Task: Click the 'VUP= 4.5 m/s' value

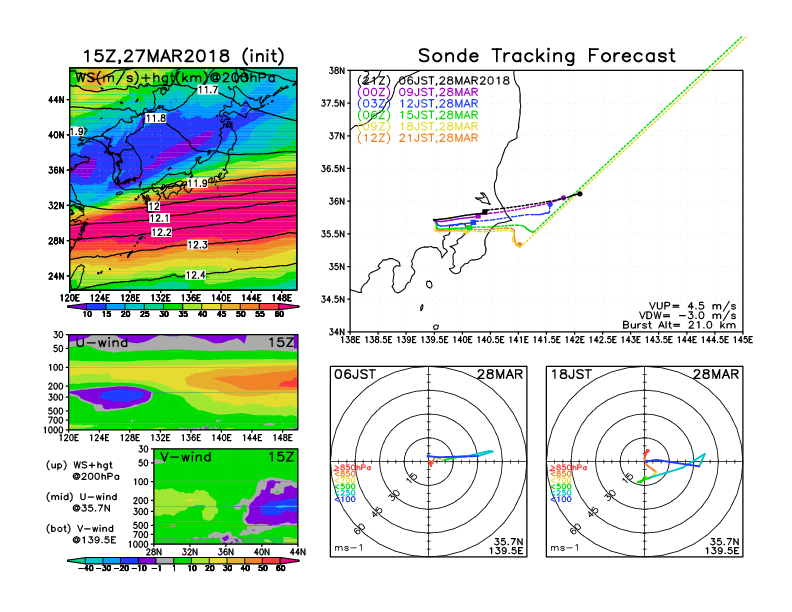Action: point(692,307)
